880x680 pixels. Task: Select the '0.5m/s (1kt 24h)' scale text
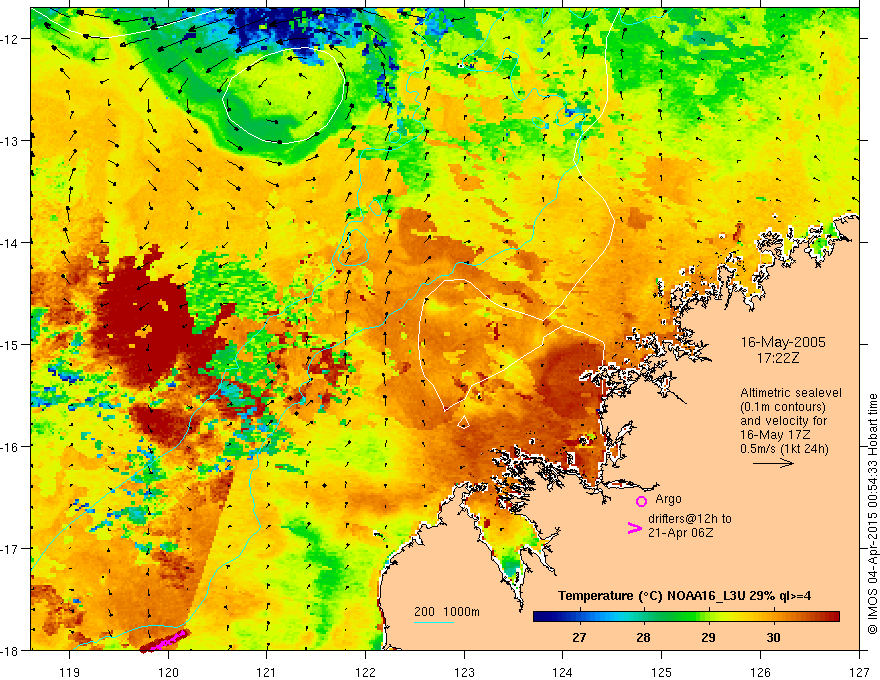point(785,449)
